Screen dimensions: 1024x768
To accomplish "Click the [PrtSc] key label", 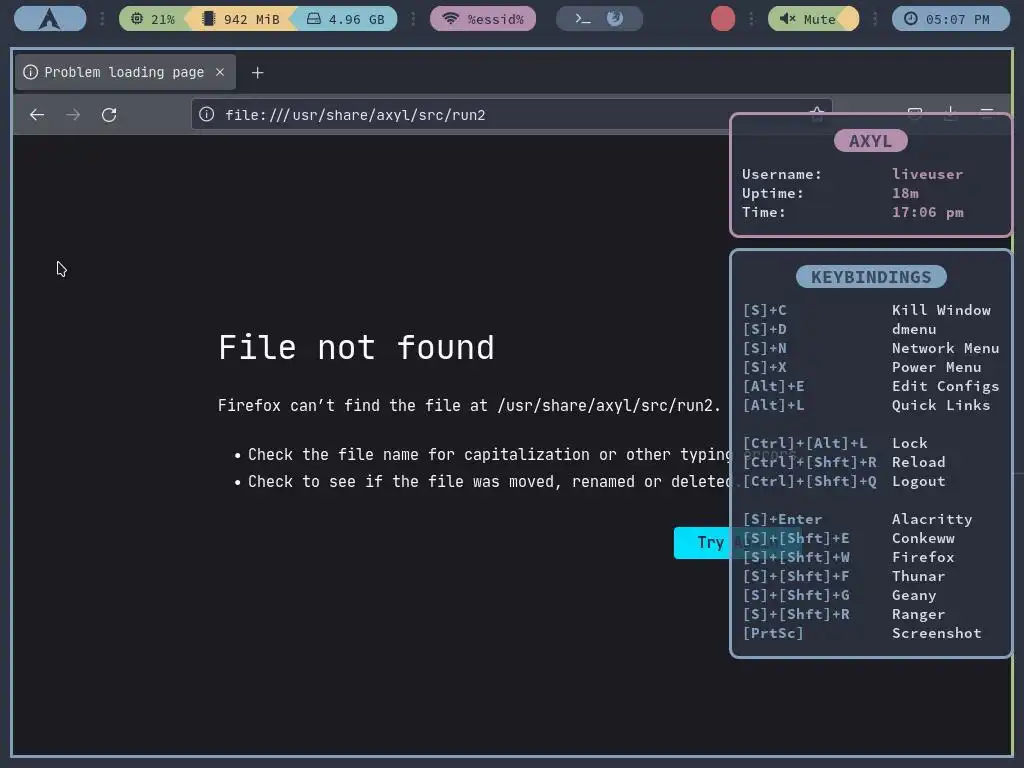I will [773, 633].
